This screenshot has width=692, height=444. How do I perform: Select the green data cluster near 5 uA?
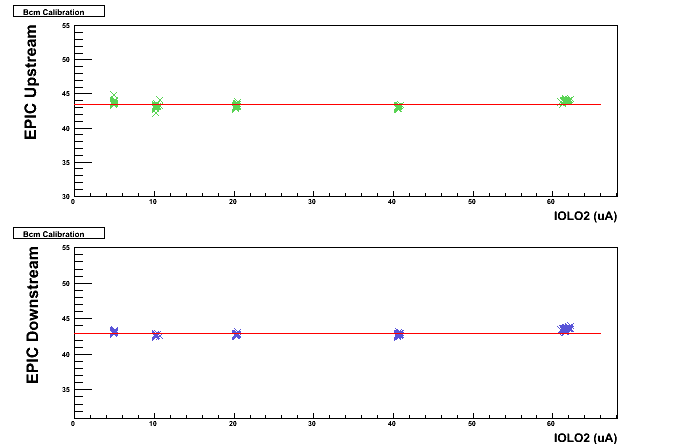click(x=114, y=101)
